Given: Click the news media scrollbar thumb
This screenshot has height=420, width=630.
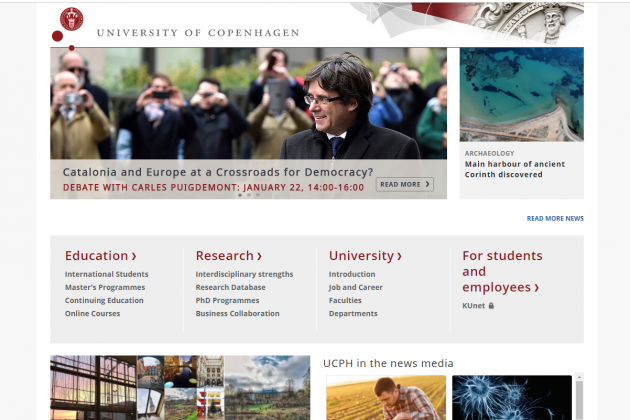Looking at the screenshot, I should coord(579,400).
